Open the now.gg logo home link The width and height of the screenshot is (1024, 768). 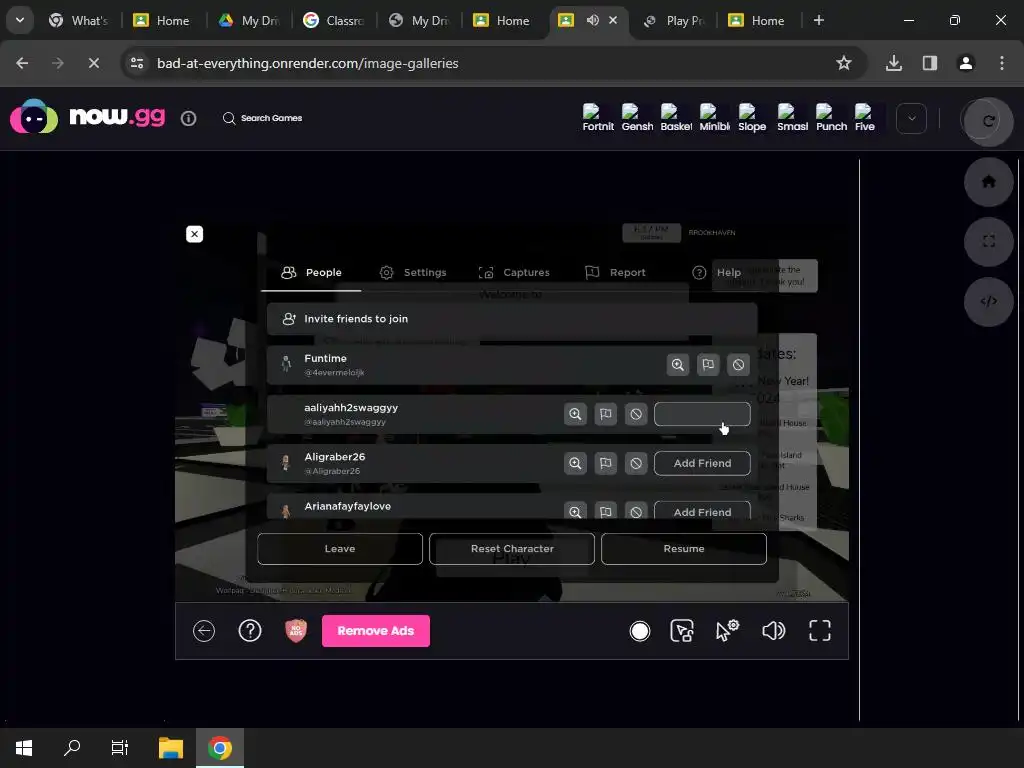tap(88, 117)
